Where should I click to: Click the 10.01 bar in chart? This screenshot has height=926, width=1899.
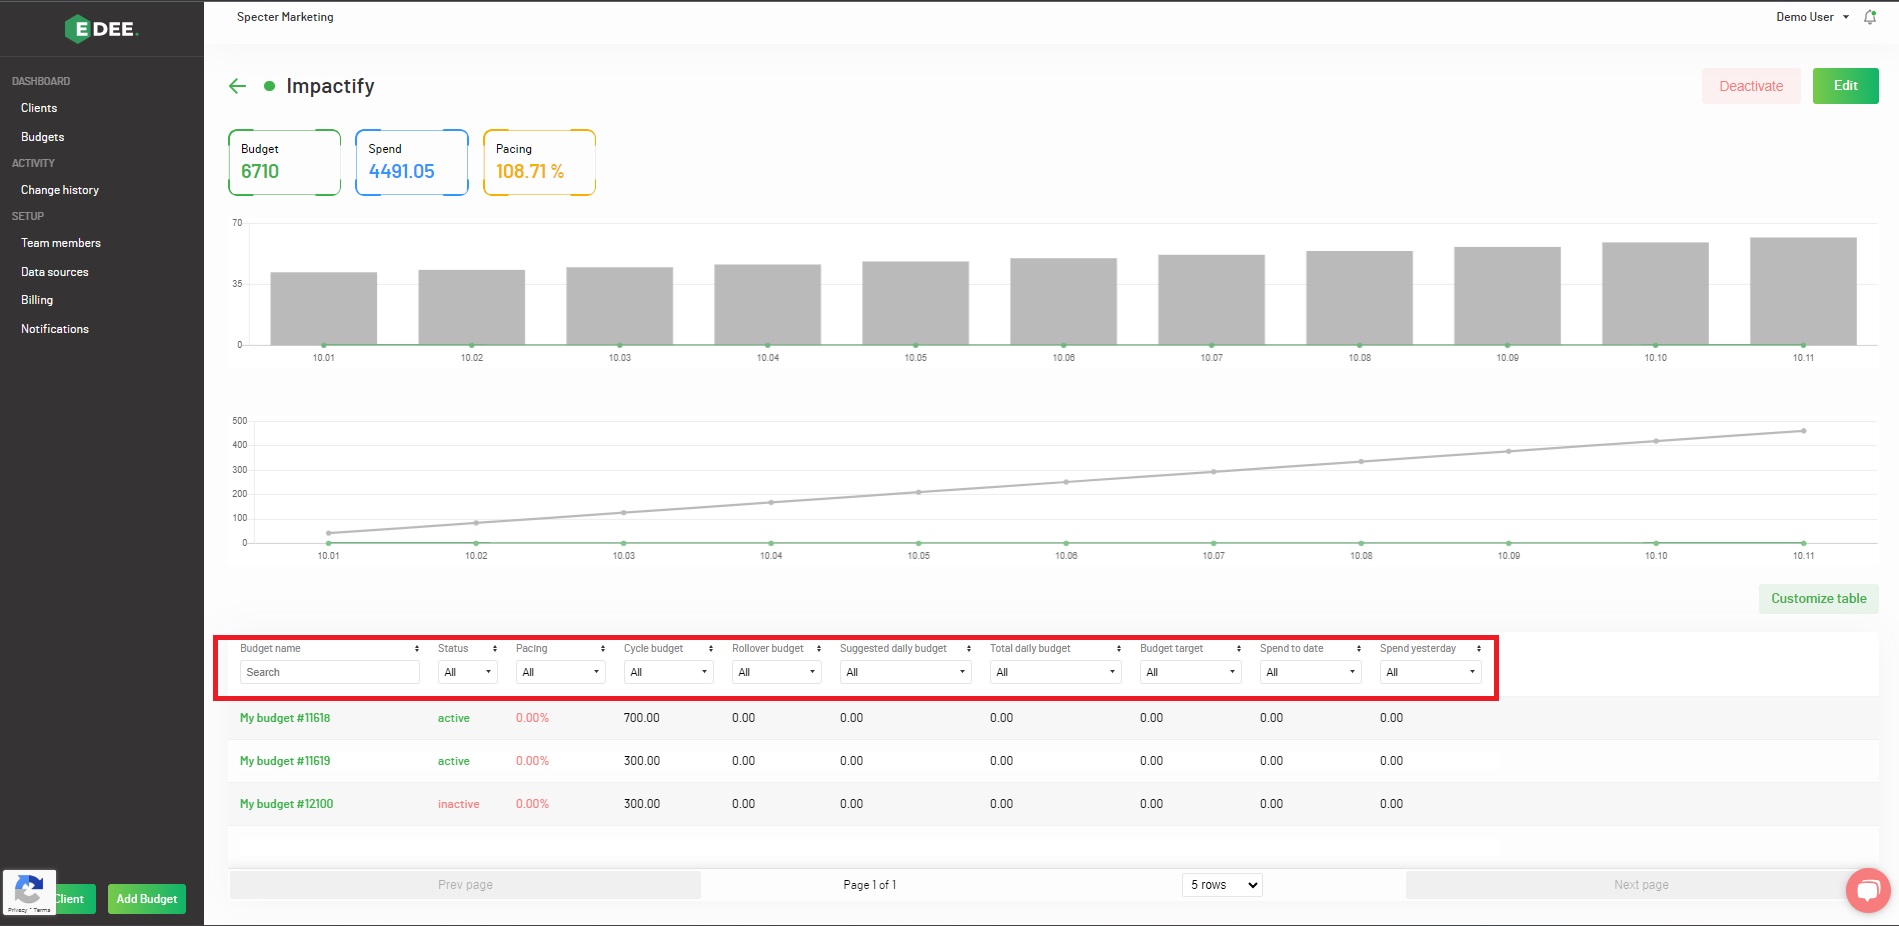tap(324, 308)
